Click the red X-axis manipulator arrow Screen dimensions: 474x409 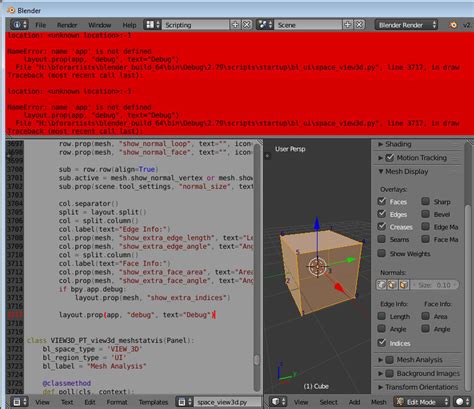tap(339, 288)
